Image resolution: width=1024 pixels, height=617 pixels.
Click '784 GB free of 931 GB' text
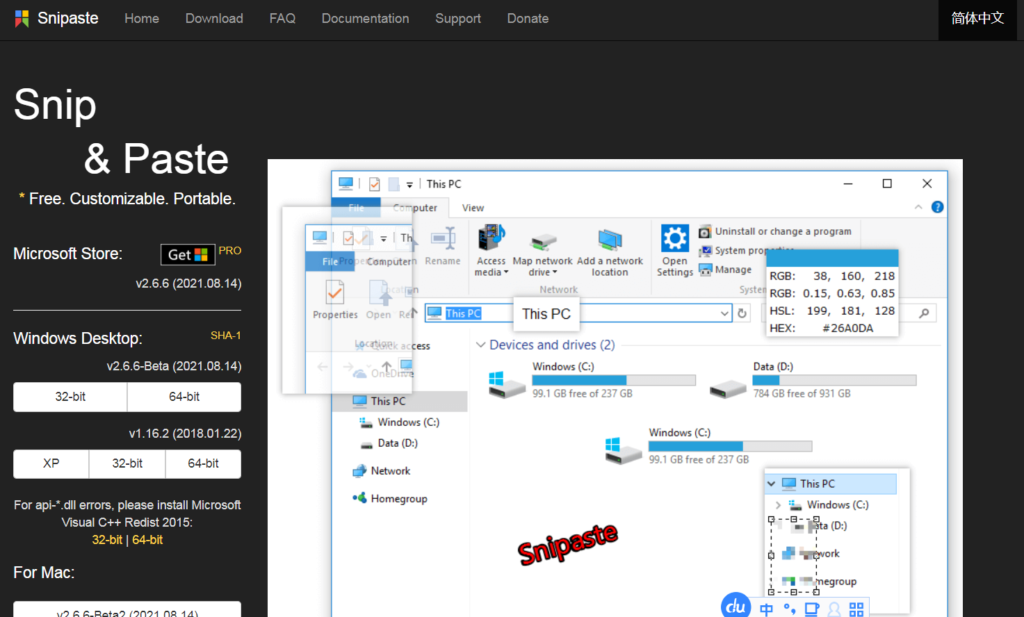pos(801,394)
